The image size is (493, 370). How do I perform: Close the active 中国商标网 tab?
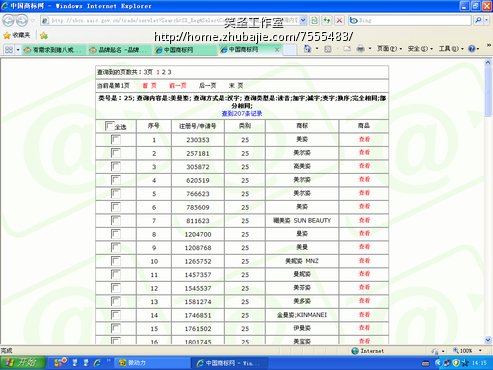[277, 50]
